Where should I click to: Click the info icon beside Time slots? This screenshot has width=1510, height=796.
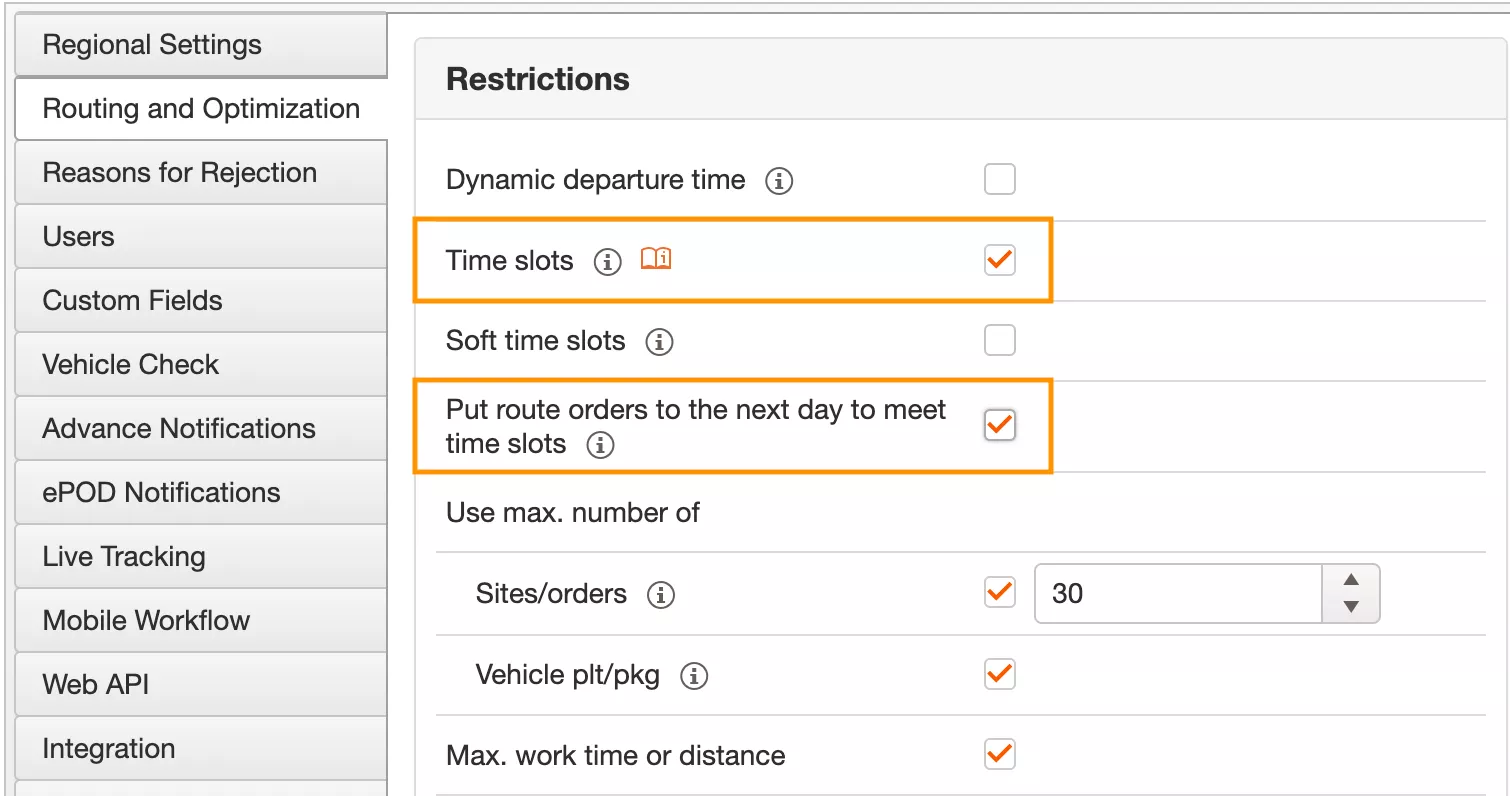607,262
